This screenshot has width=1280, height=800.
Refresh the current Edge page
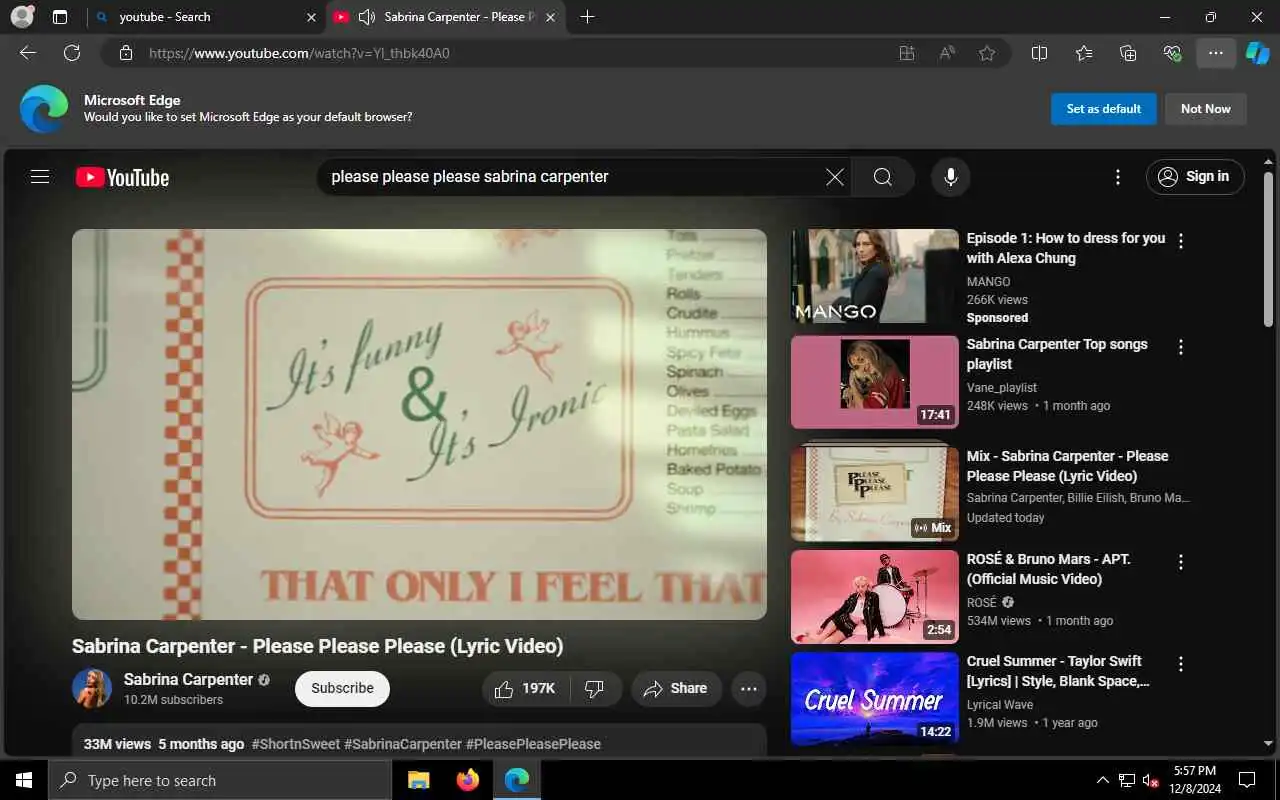click(72, 53)
